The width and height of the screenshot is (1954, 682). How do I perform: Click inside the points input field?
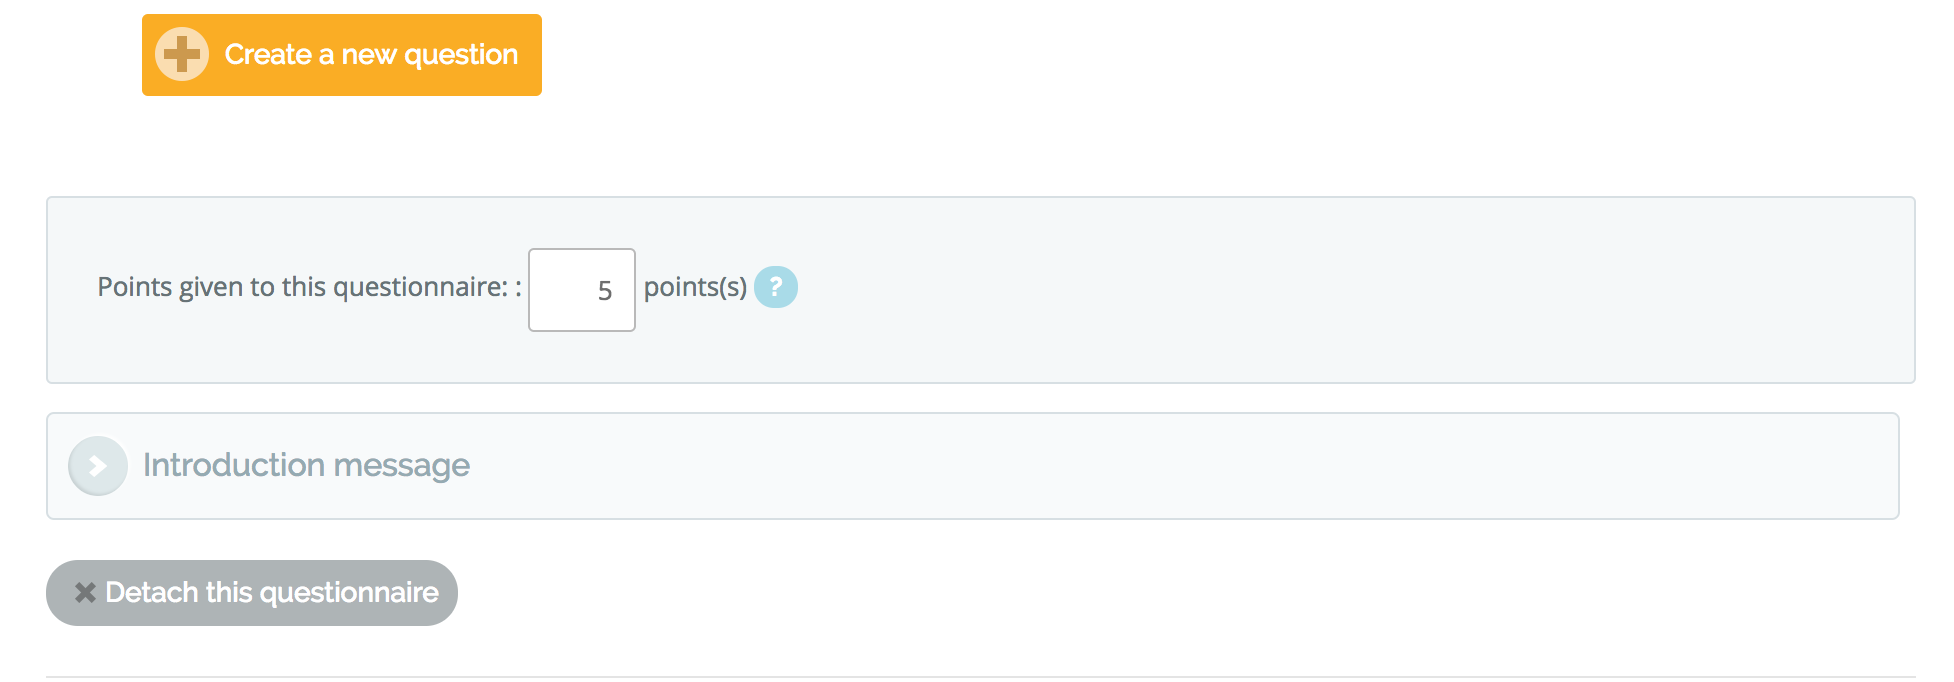581,290
